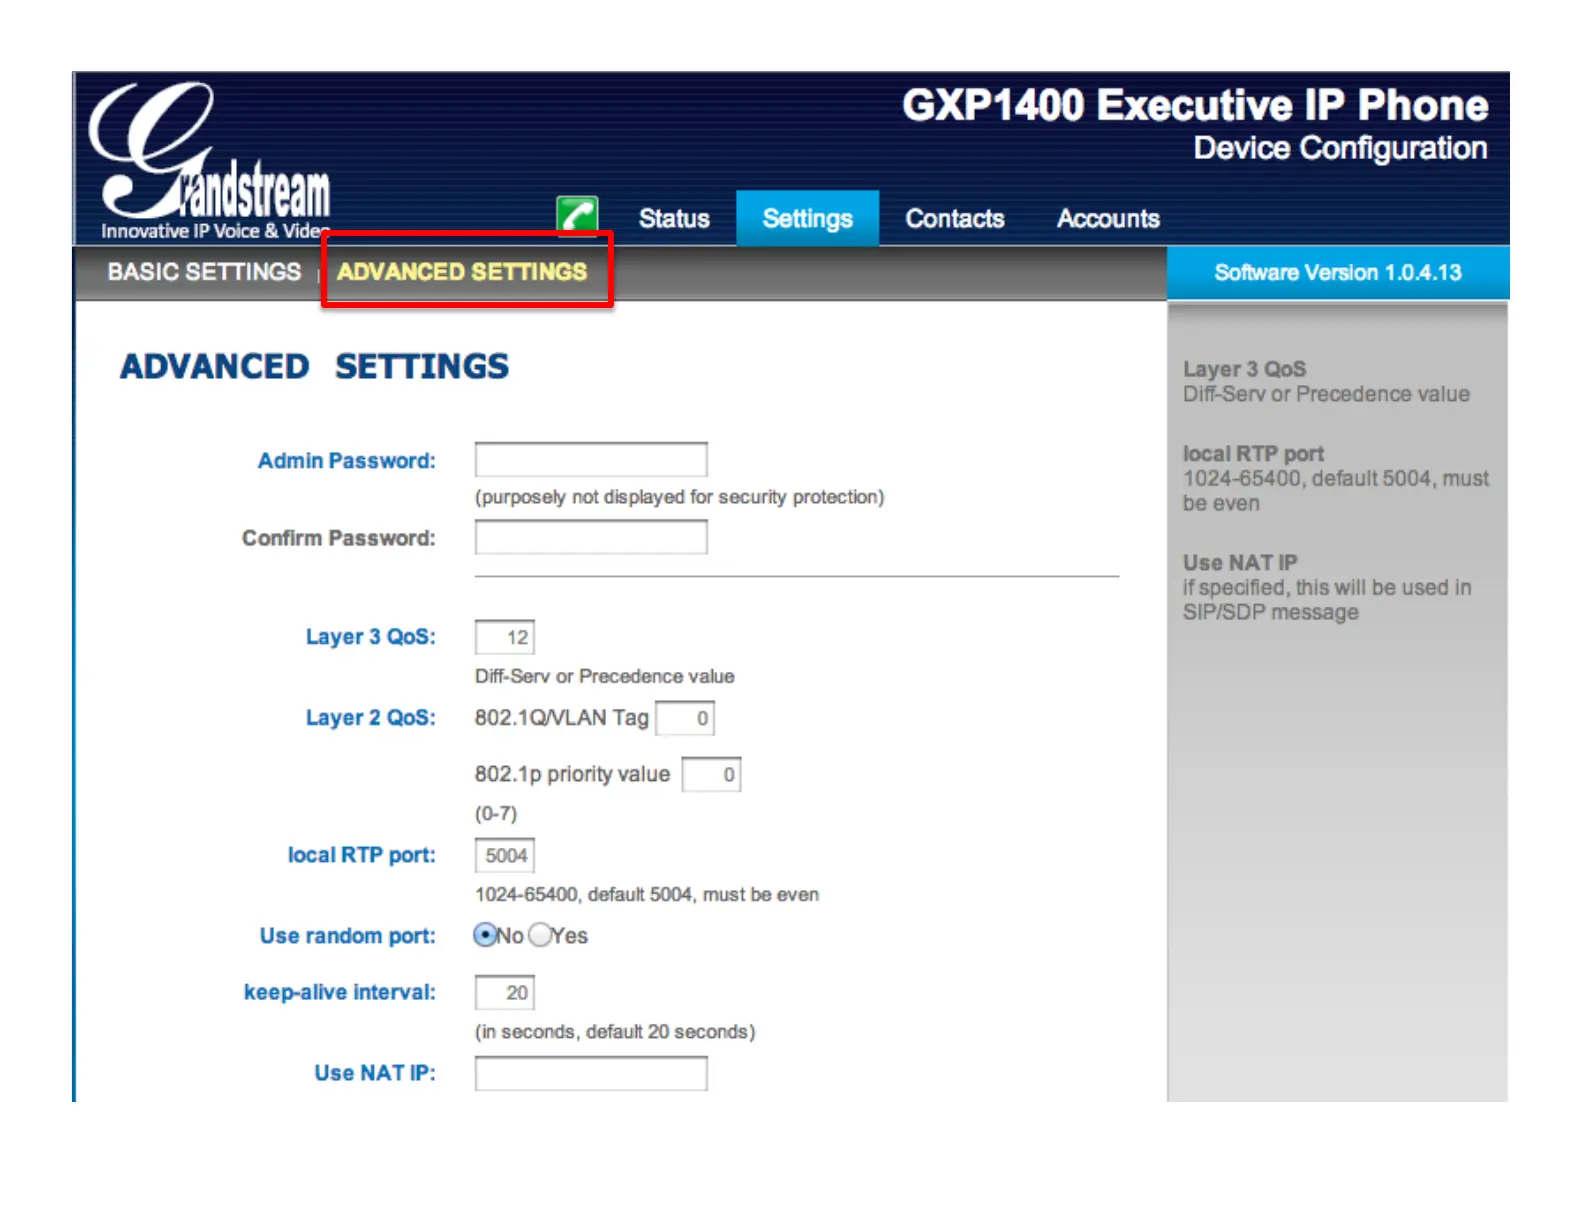Click the Layer 3 QoS value field

[505, 637]
